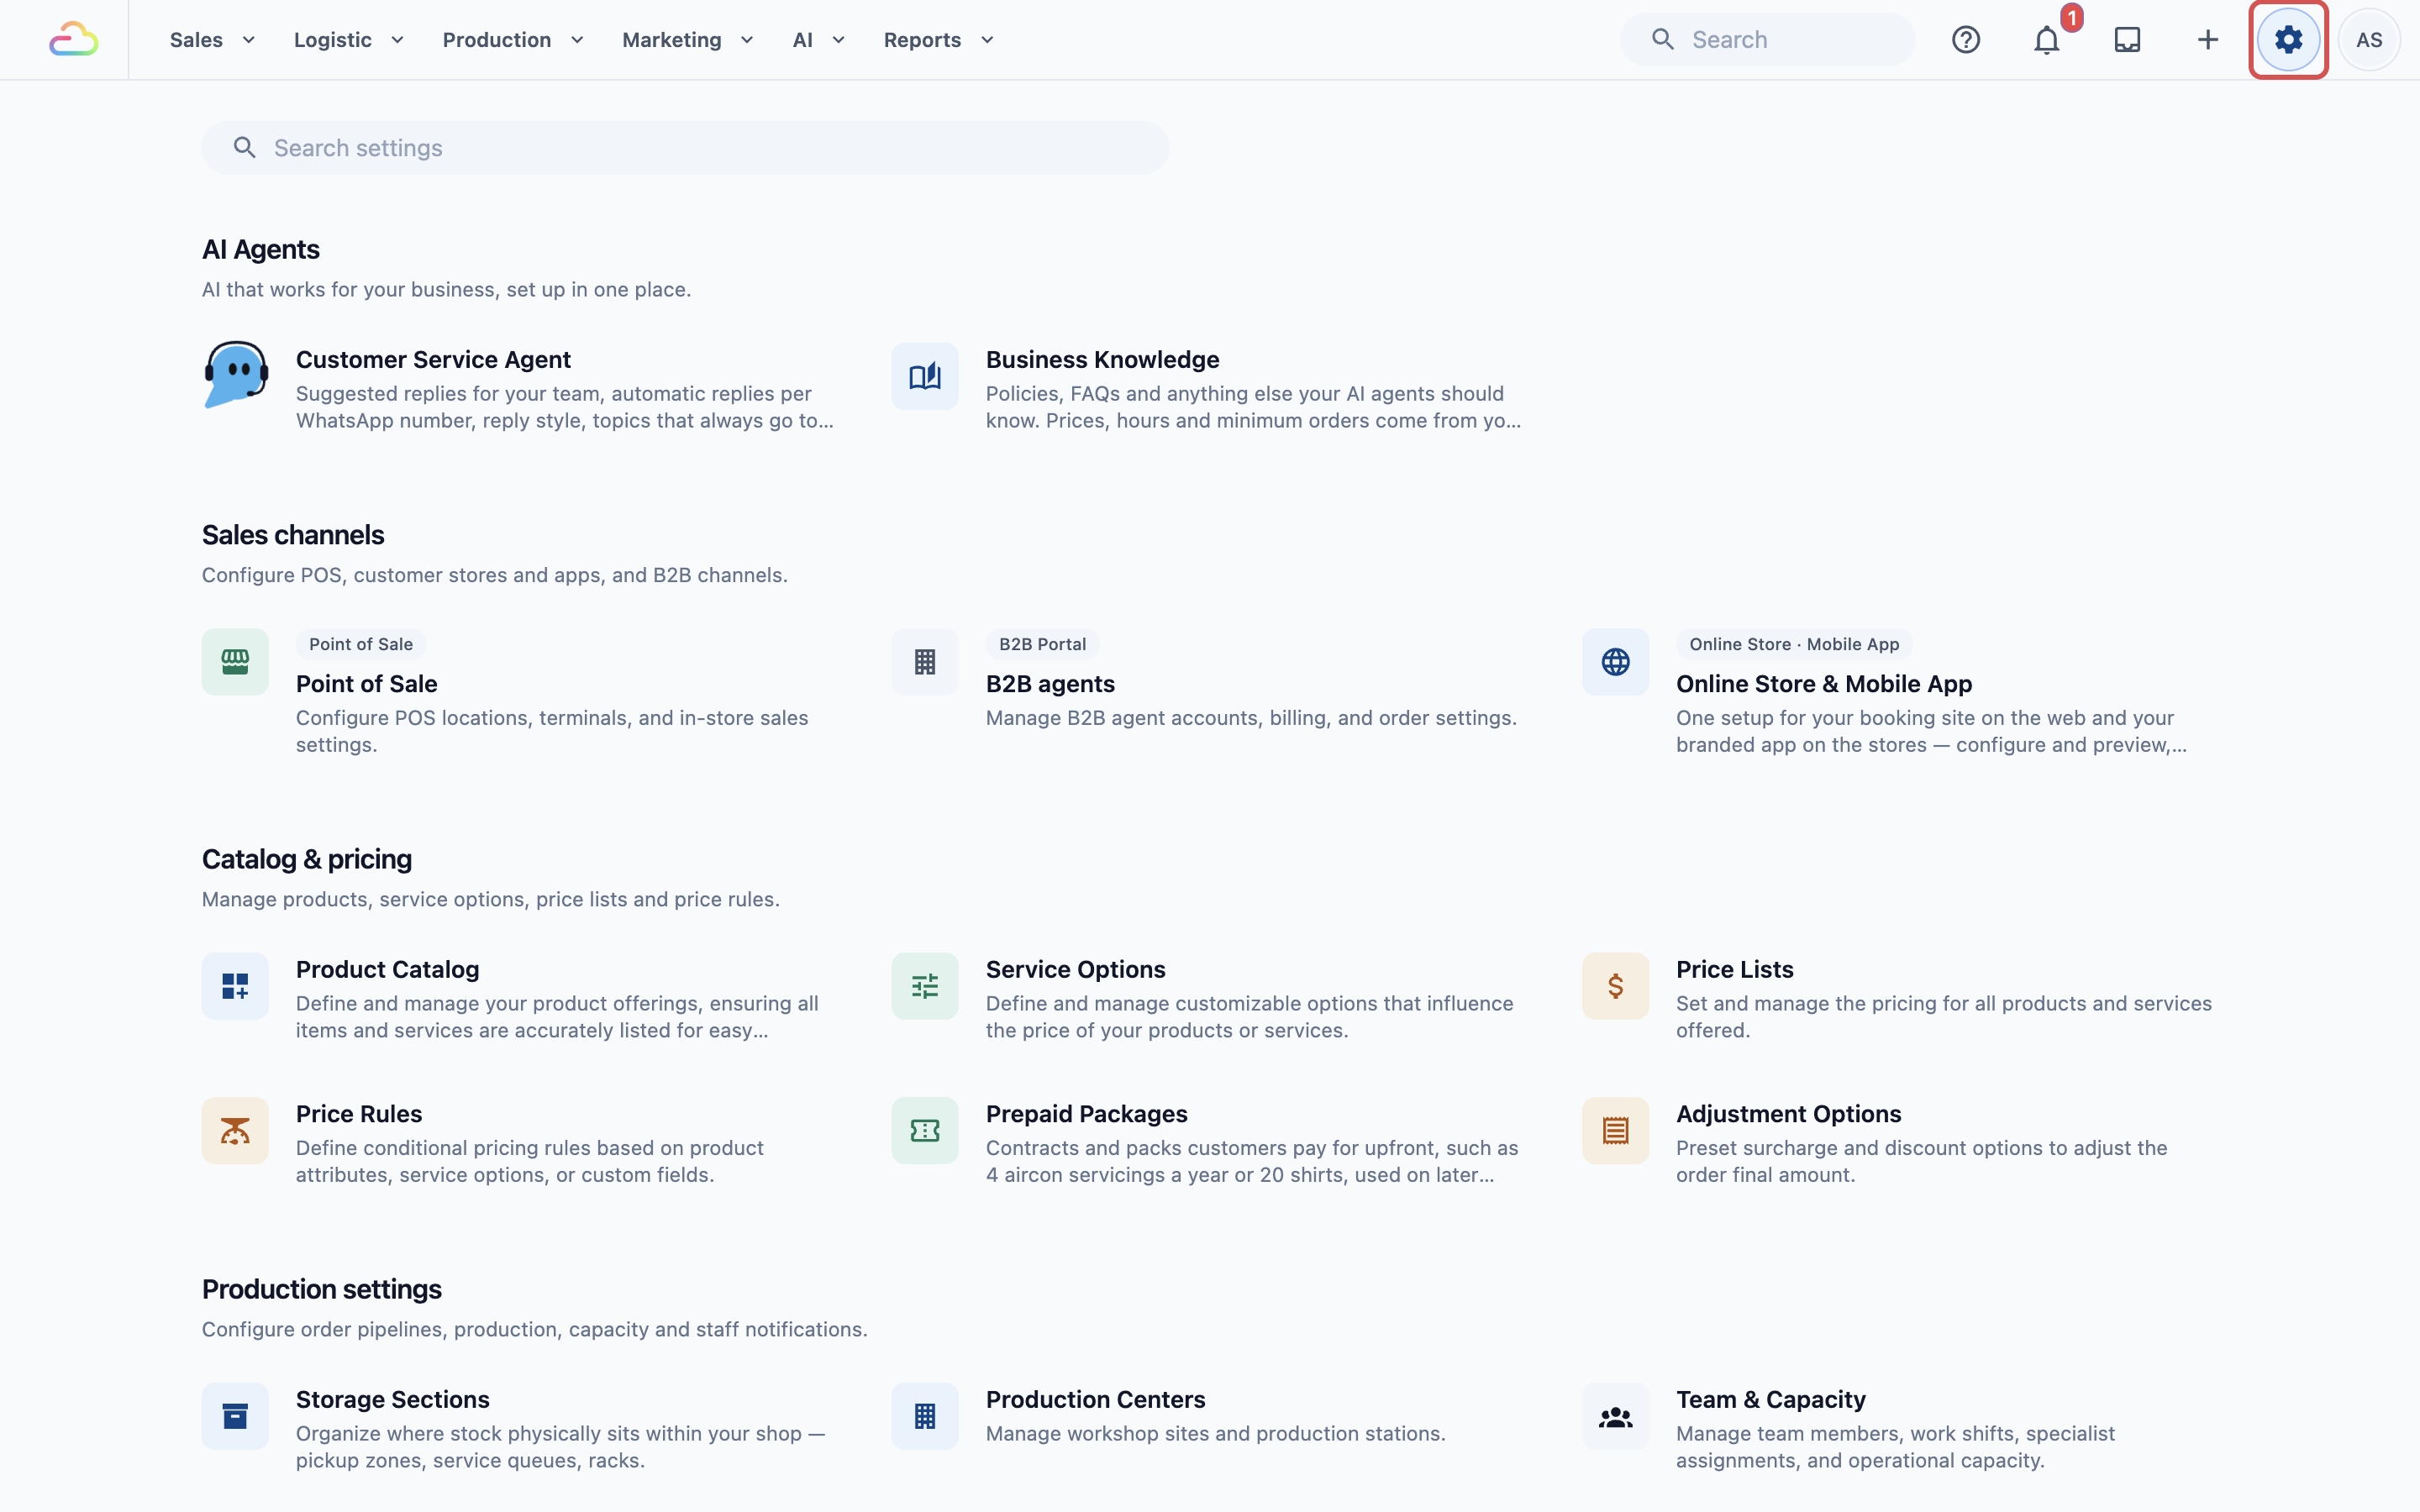Image resolution: width=2420 pixels, height=1512 pixels.
Task: Click the Point of Sale tag label
Action: tap(361, 644)
